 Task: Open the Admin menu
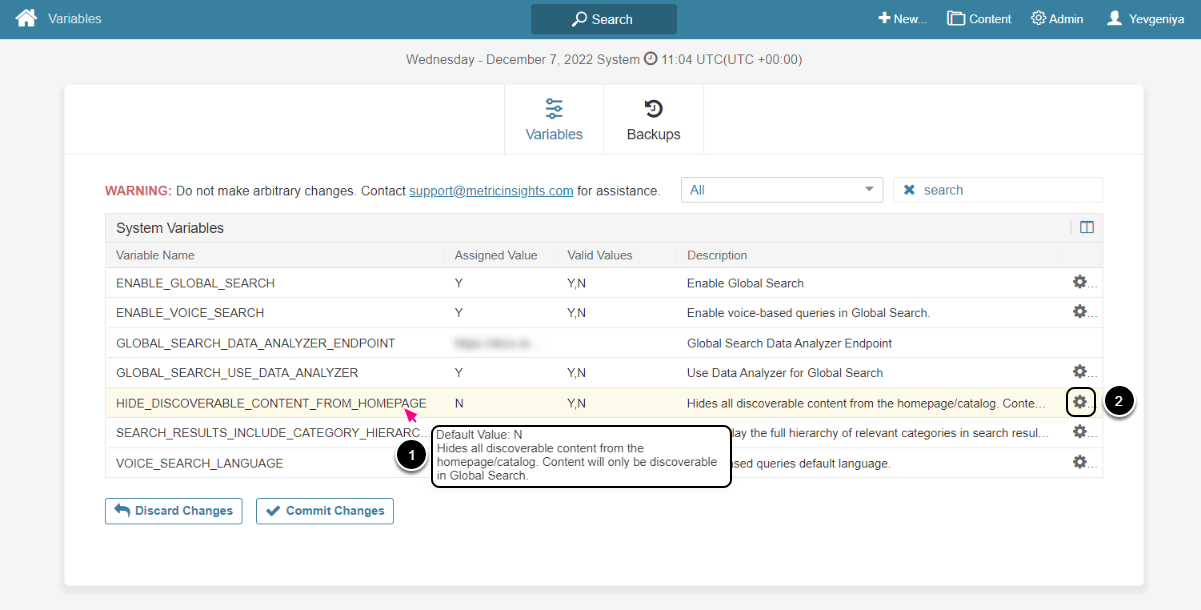(x=1057, y=19)
